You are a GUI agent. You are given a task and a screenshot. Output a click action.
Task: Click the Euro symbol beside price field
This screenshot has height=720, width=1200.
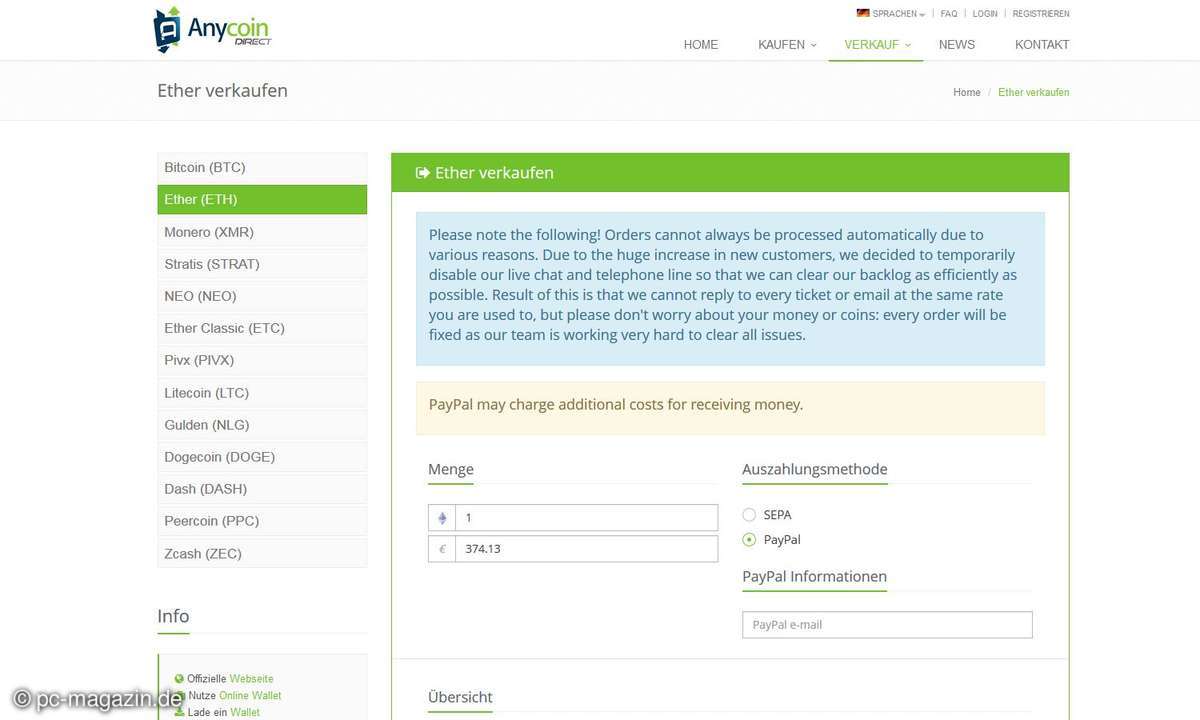click(442, 549)
